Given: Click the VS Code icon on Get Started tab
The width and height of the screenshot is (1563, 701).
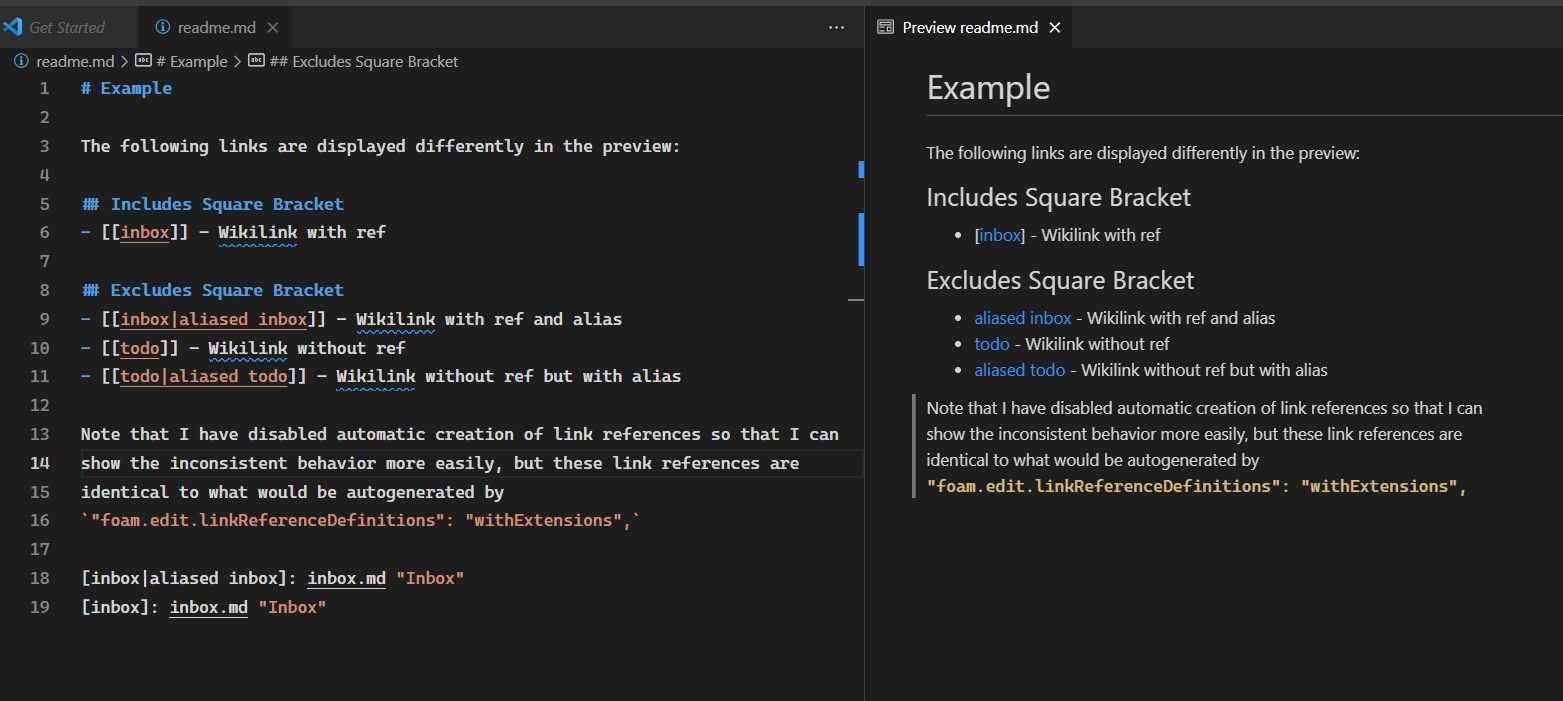Looking at the screenshot, I should tap(13, 27).
